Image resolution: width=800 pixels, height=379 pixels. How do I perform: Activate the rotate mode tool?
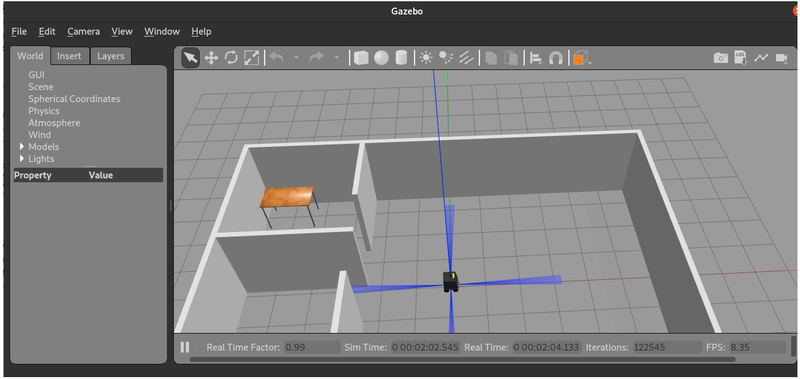[x=231, y=58]
